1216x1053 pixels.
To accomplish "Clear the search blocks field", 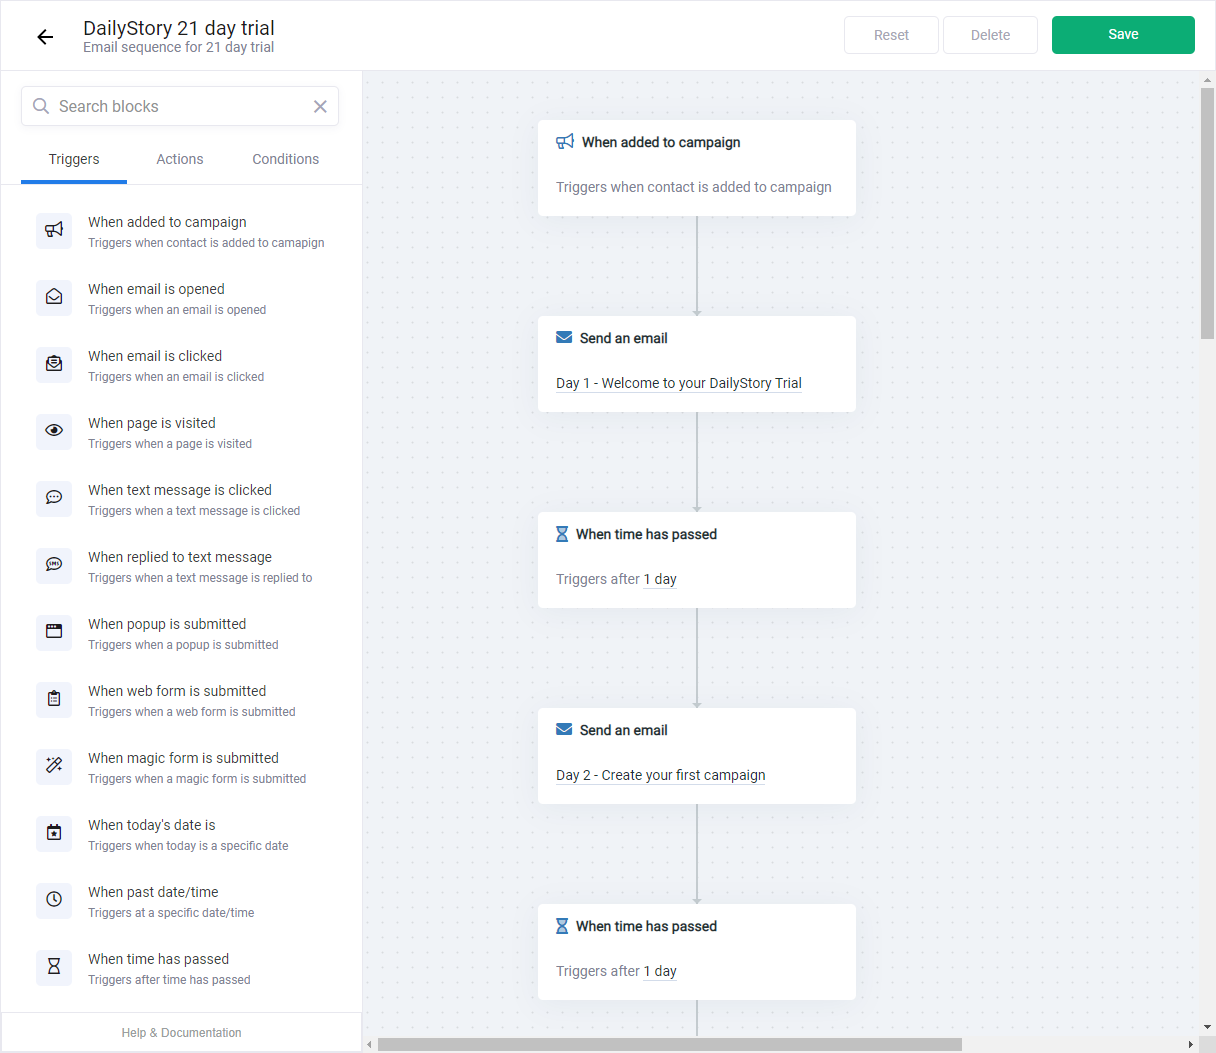I will [320, 106].
